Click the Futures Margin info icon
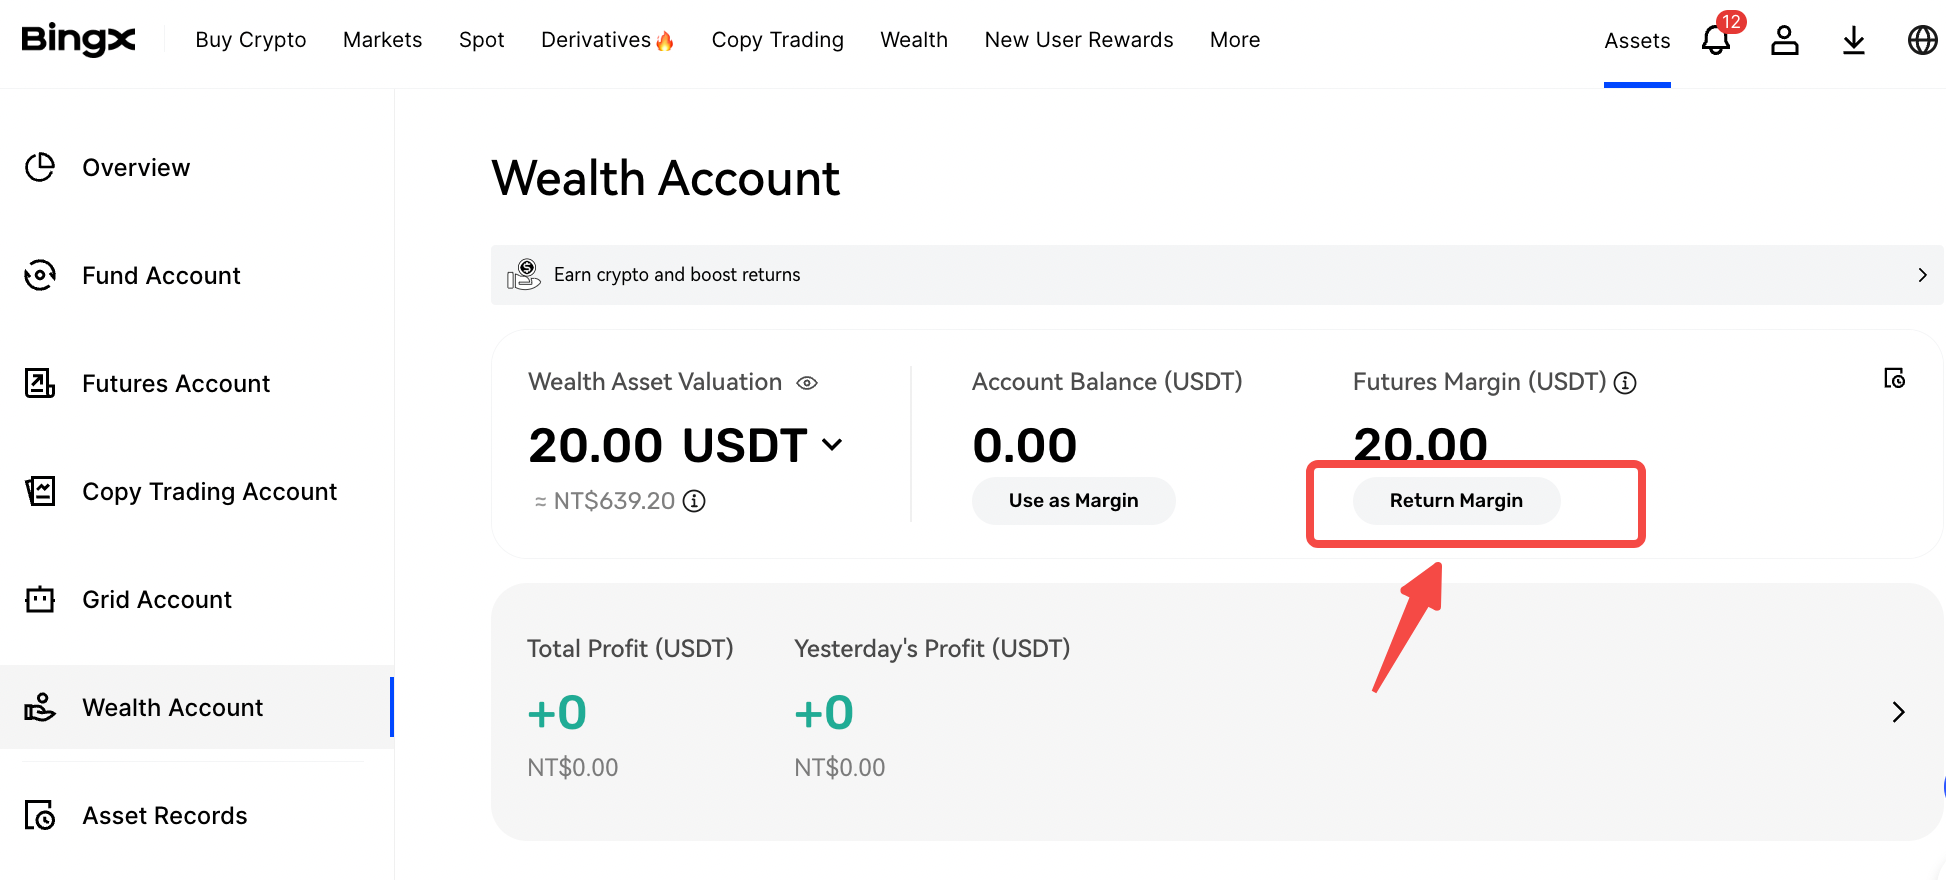 tap(1626, 383)
